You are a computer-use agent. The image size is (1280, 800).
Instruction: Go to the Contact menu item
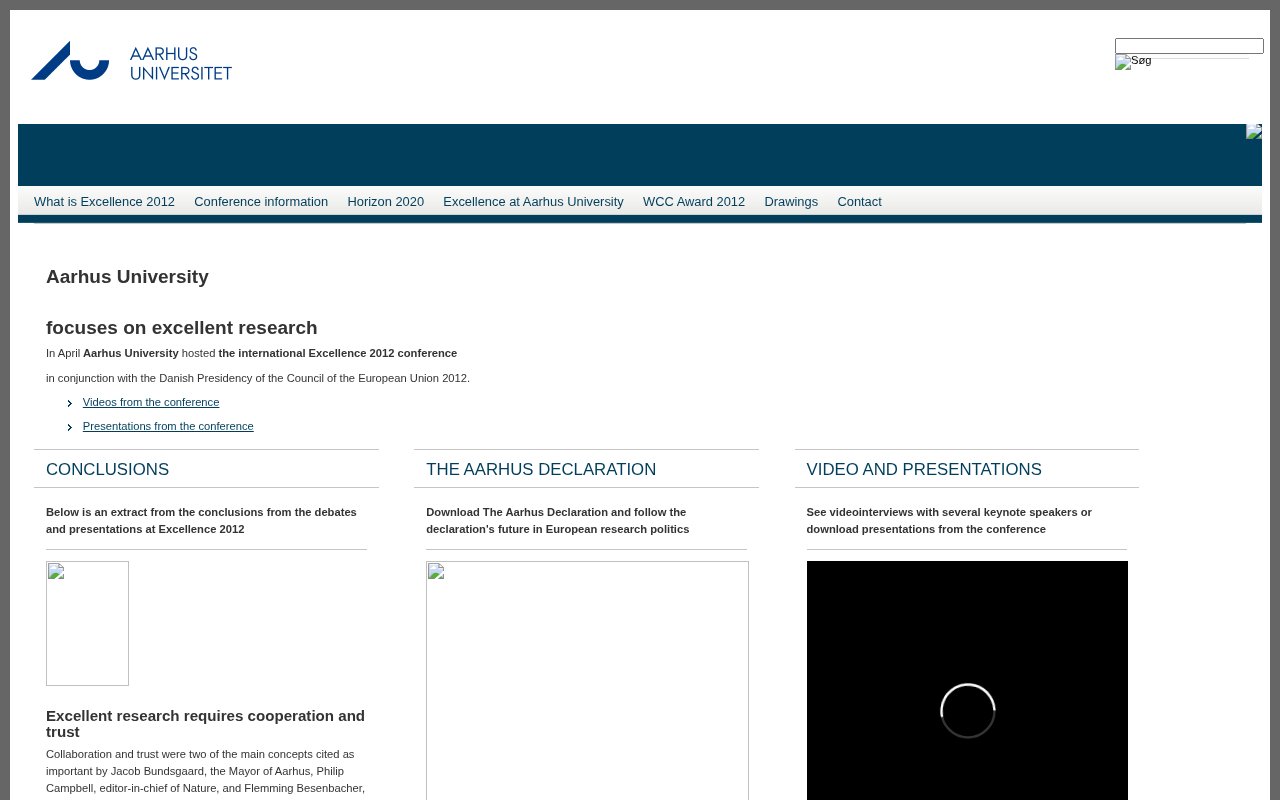pos(859,202)
